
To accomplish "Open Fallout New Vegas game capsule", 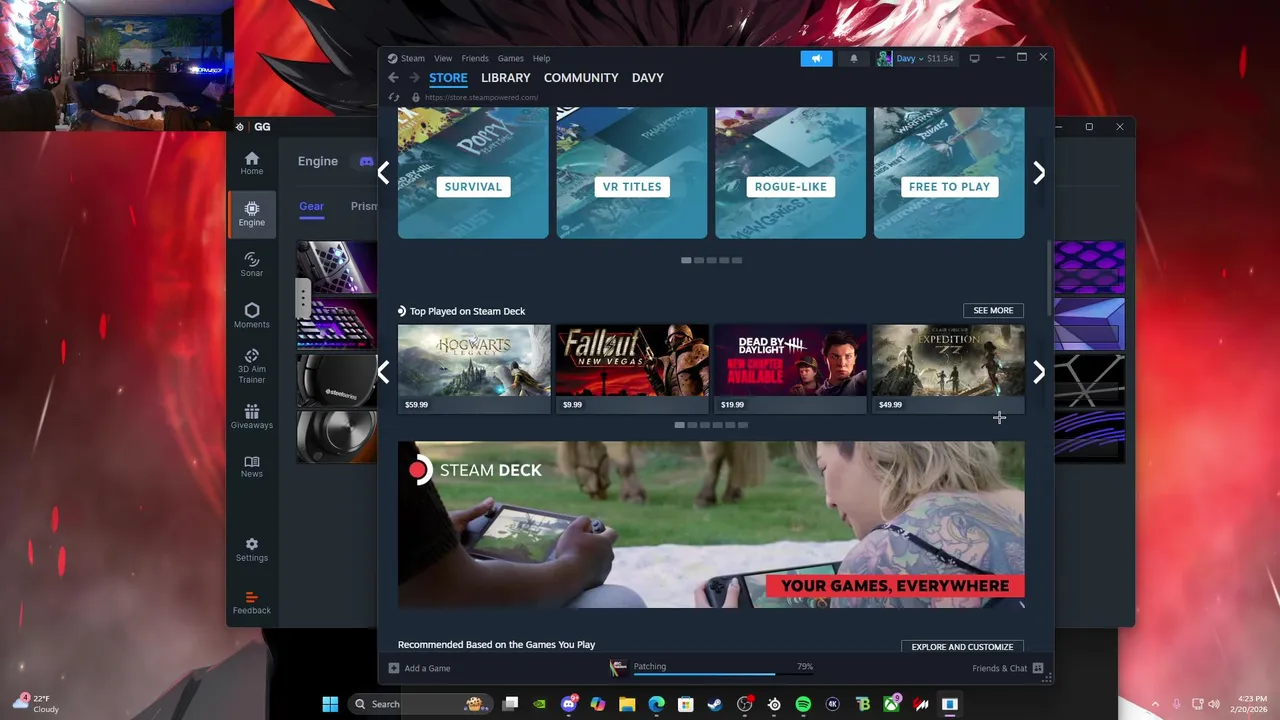I will pos(632,368).
